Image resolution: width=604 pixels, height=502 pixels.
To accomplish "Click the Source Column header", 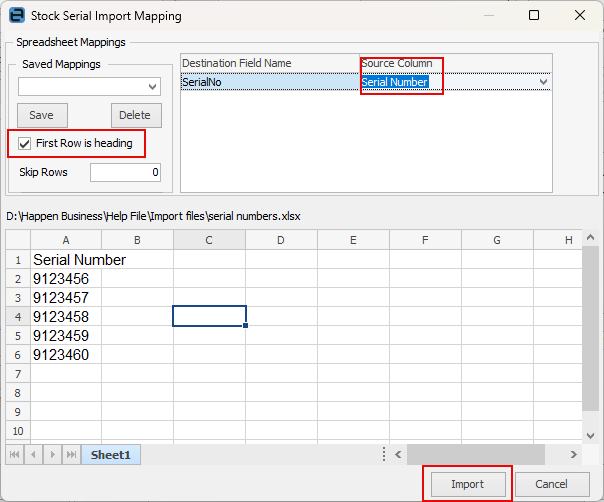I will pos(456,63).
